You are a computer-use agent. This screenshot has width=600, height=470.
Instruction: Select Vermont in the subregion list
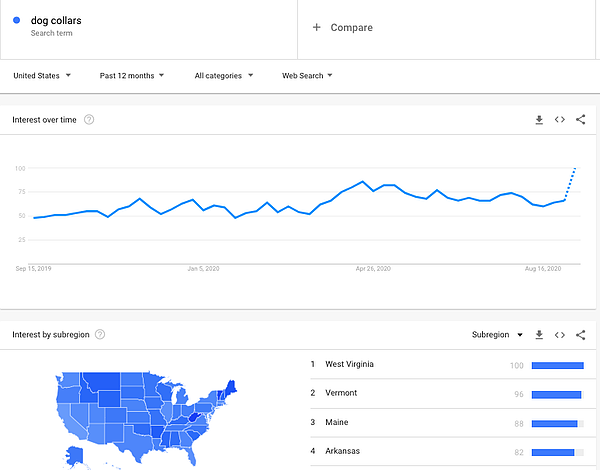click(343, 394)
